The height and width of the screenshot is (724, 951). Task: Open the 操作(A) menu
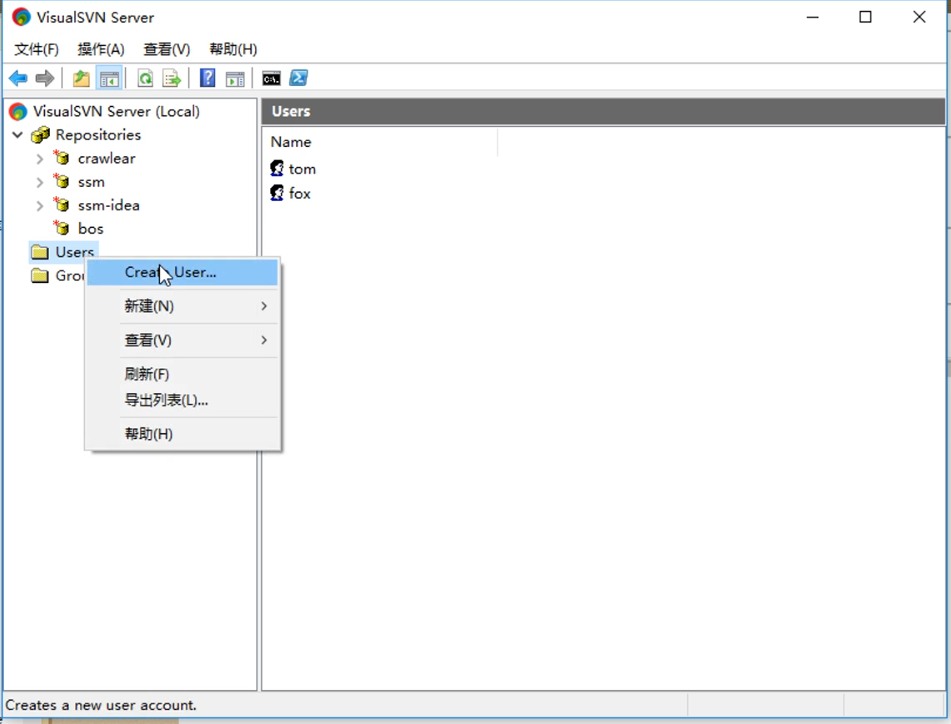(101, 49)
